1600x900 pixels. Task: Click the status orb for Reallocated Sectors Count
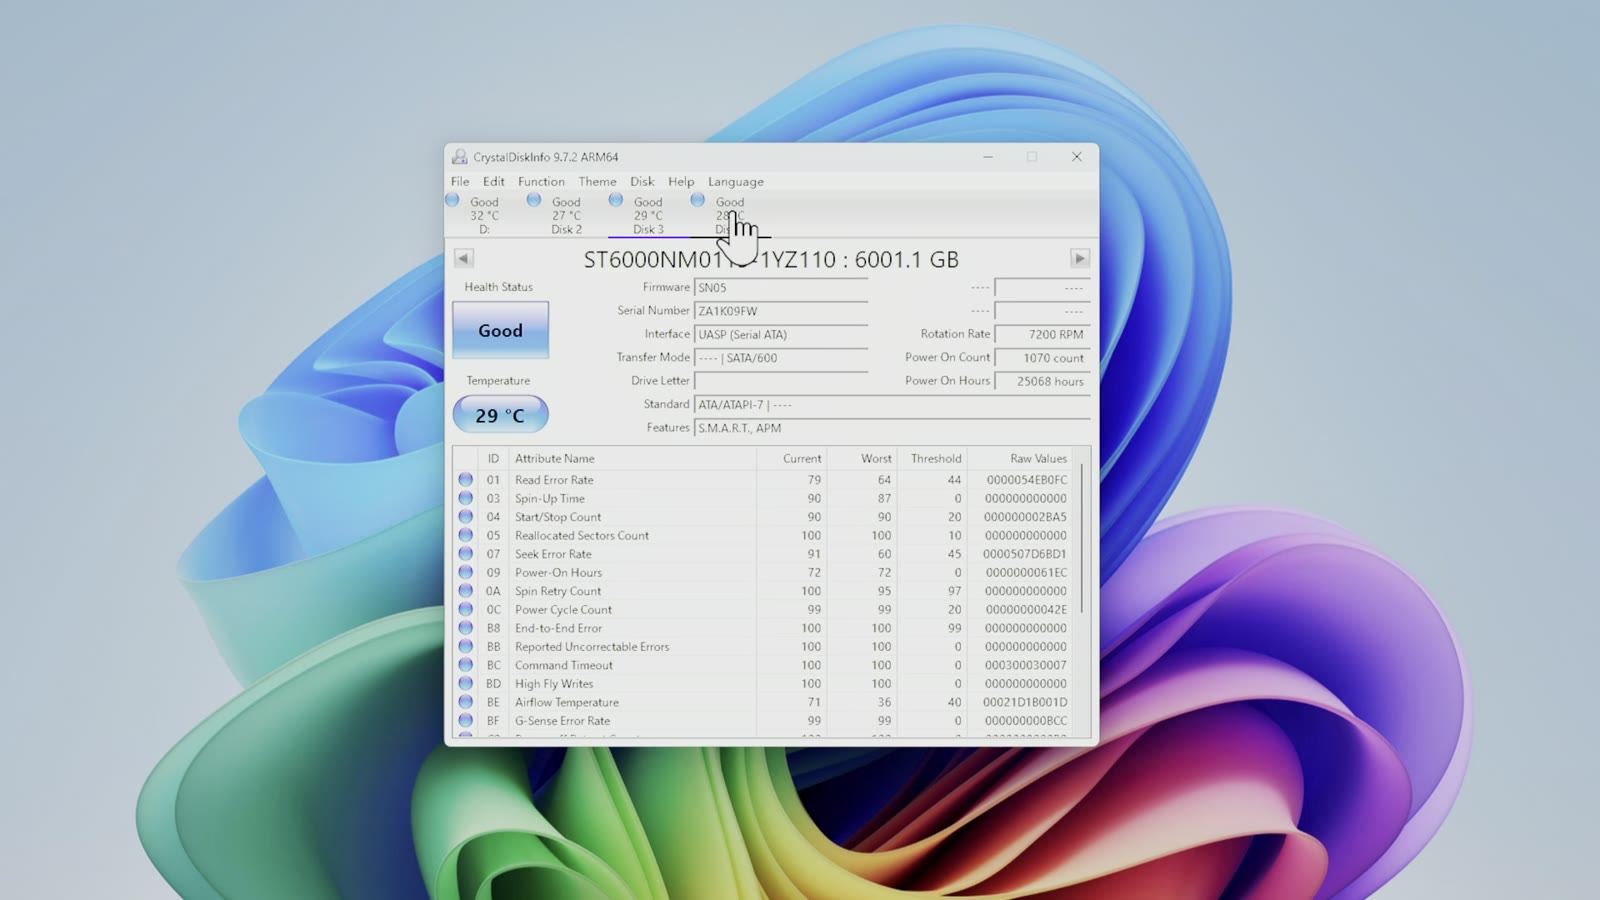[466, 535]
